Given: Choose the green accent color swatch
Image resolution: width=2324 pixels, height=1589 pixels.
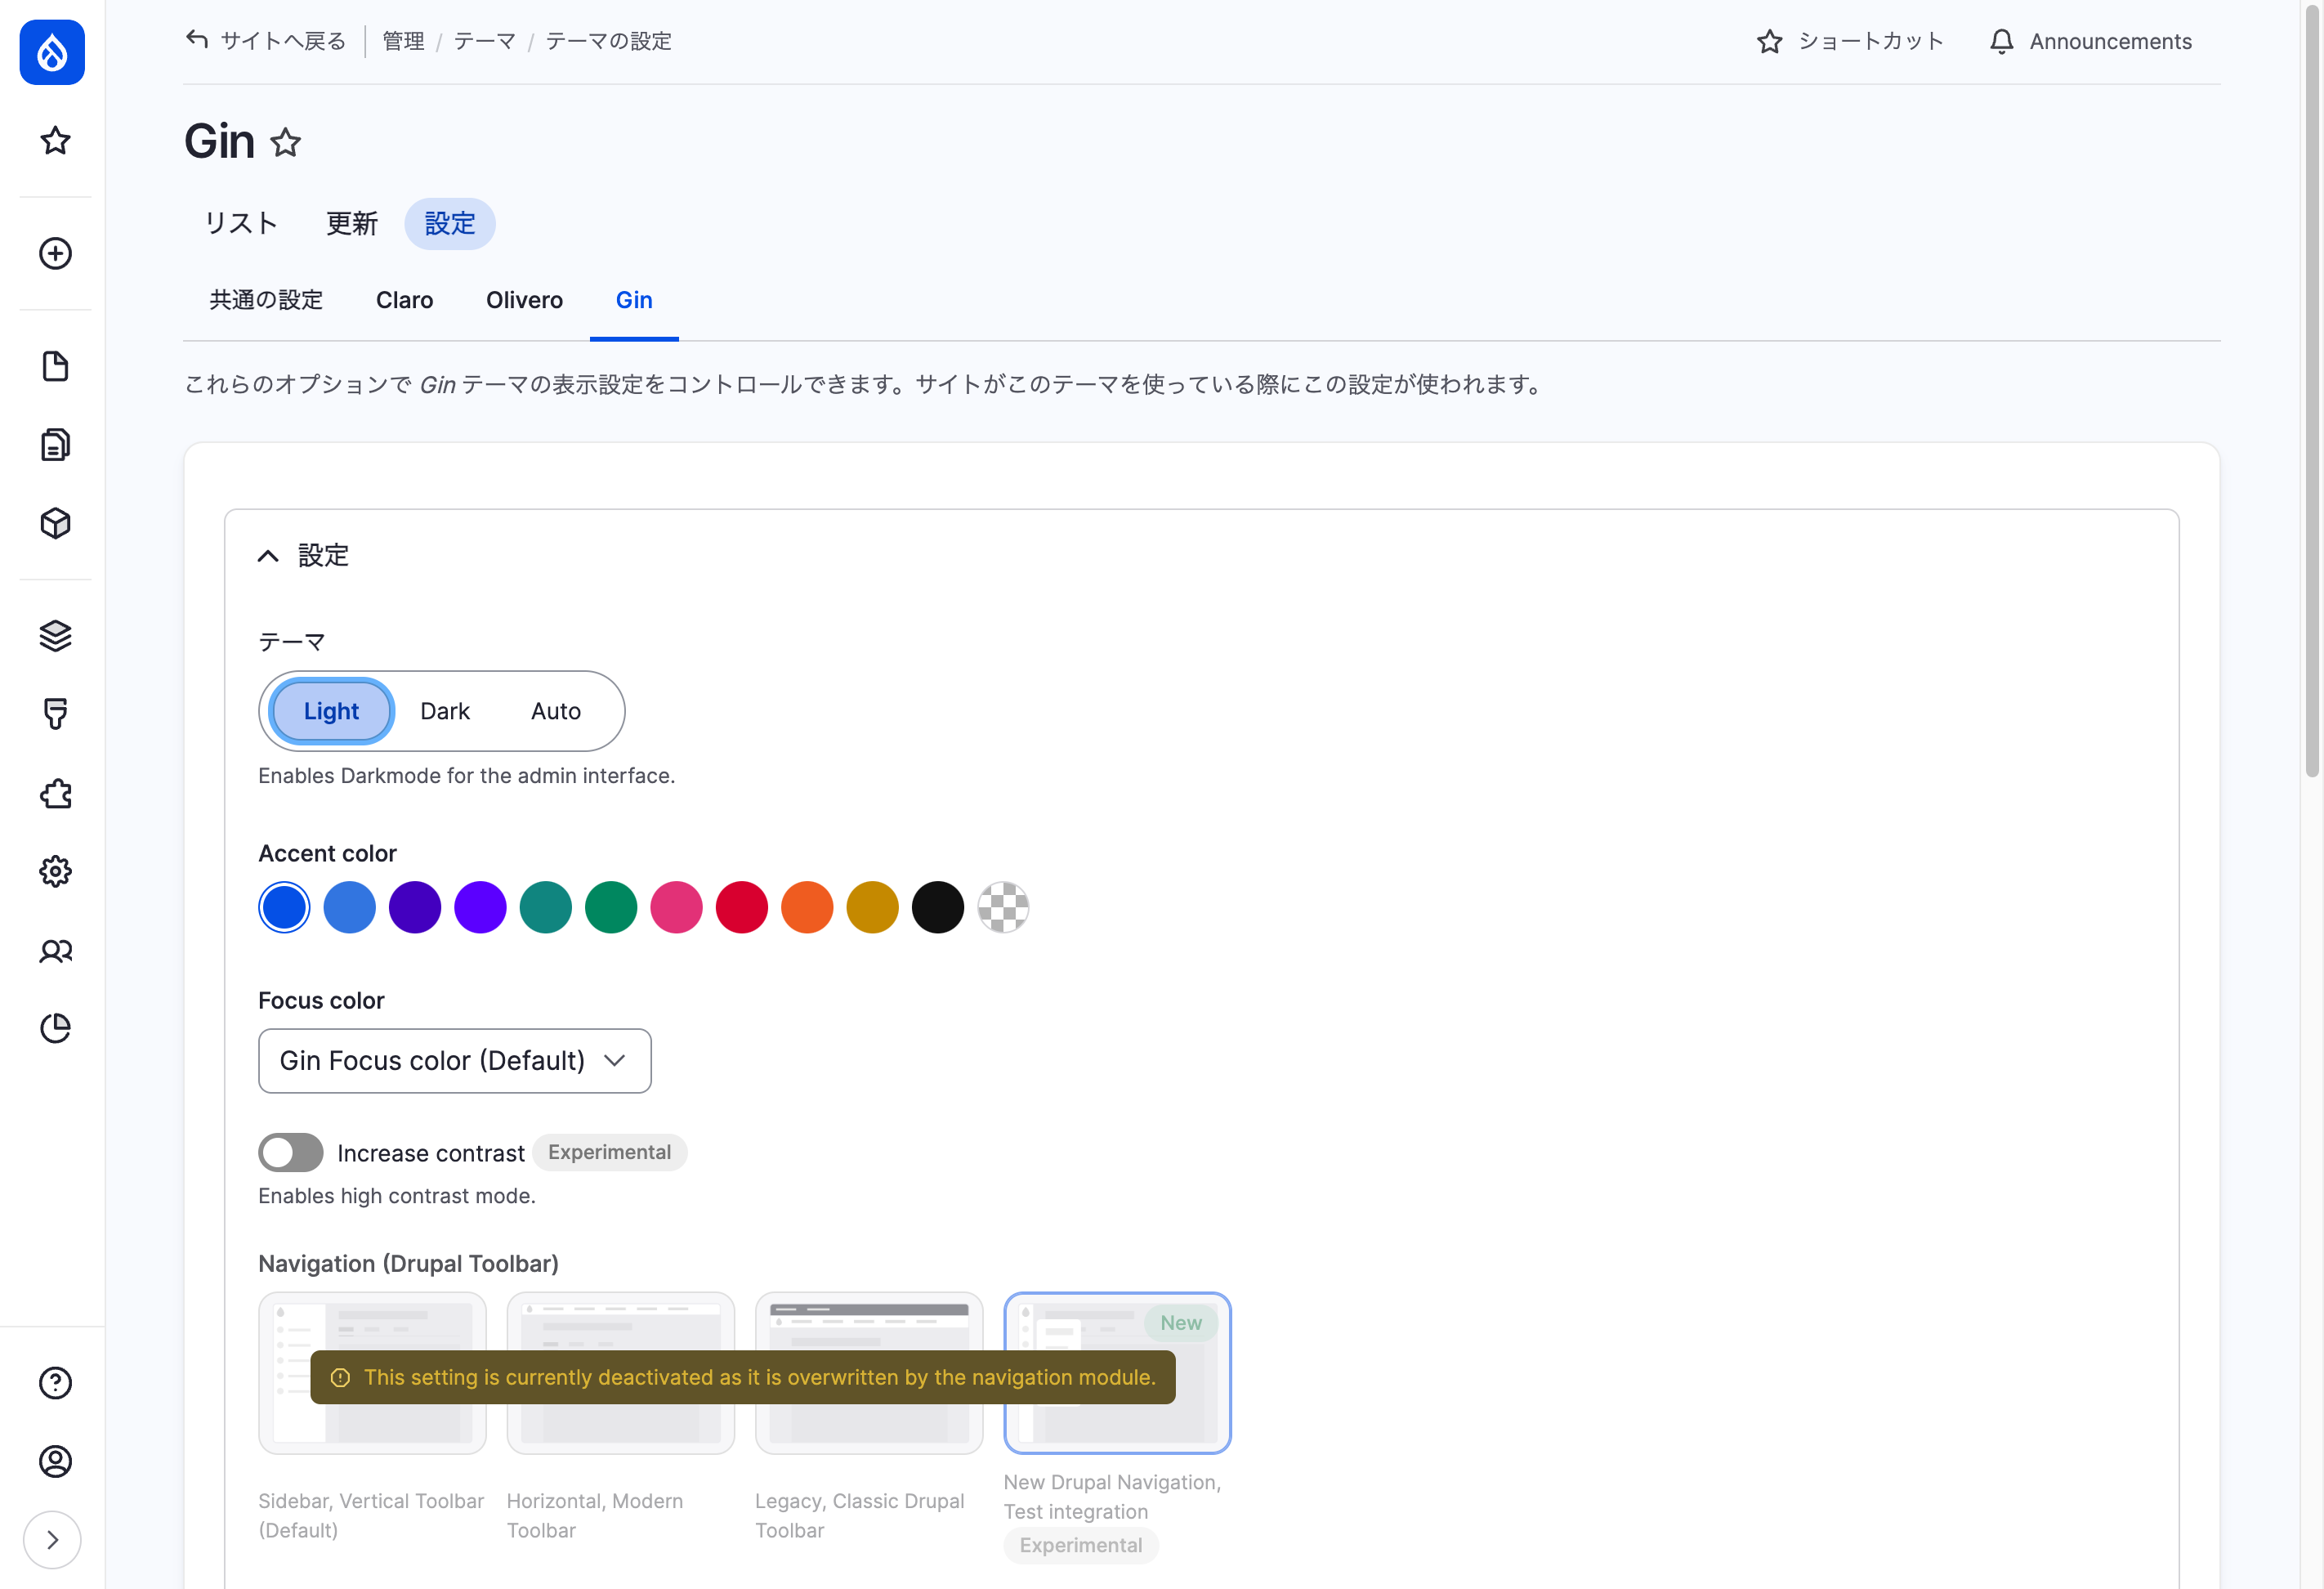Looking at the screenshot, I should [x=611, y=908].
